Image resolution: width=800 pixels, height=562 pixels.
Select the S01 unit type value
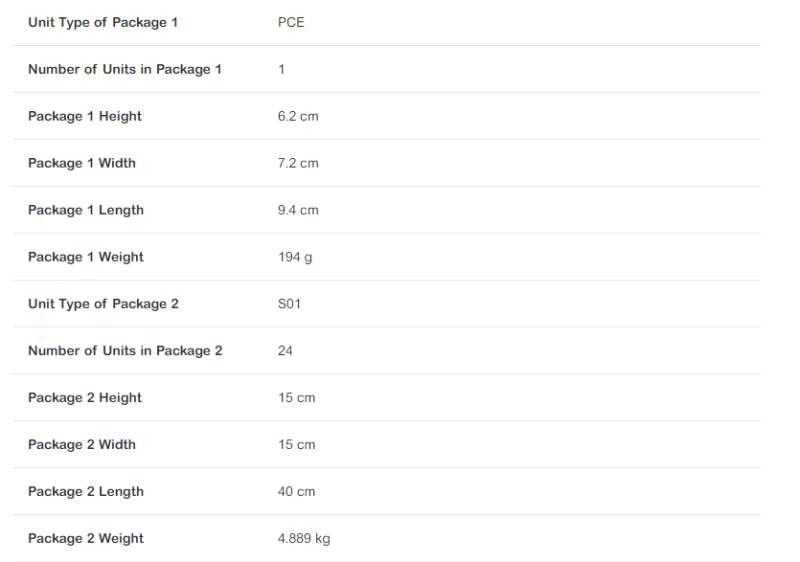tap(289, 304)
